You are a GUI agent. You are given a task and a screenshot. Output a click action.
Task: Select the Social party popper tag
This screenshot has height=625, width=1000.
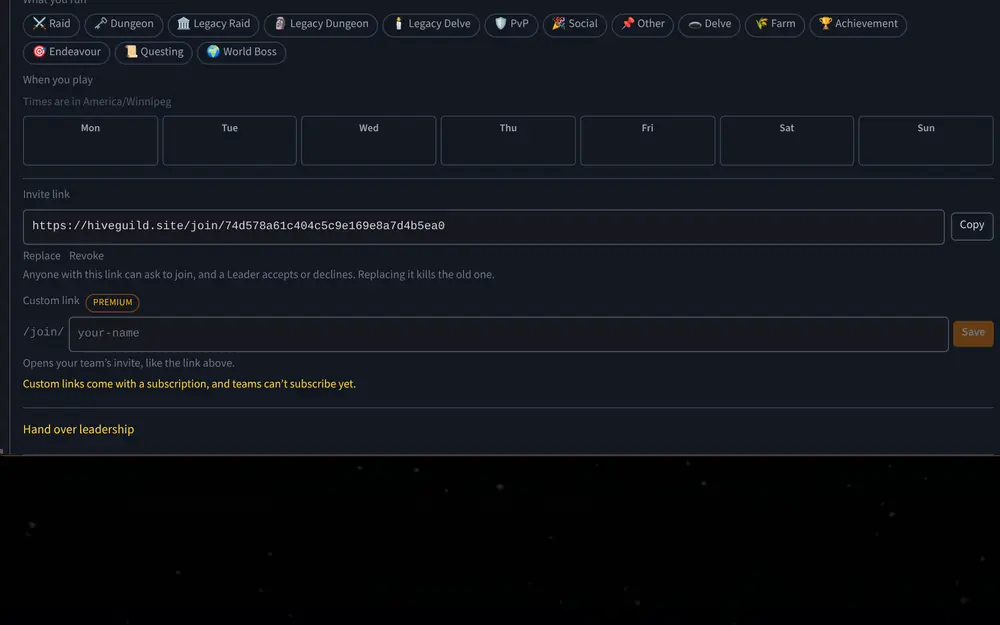575,24
